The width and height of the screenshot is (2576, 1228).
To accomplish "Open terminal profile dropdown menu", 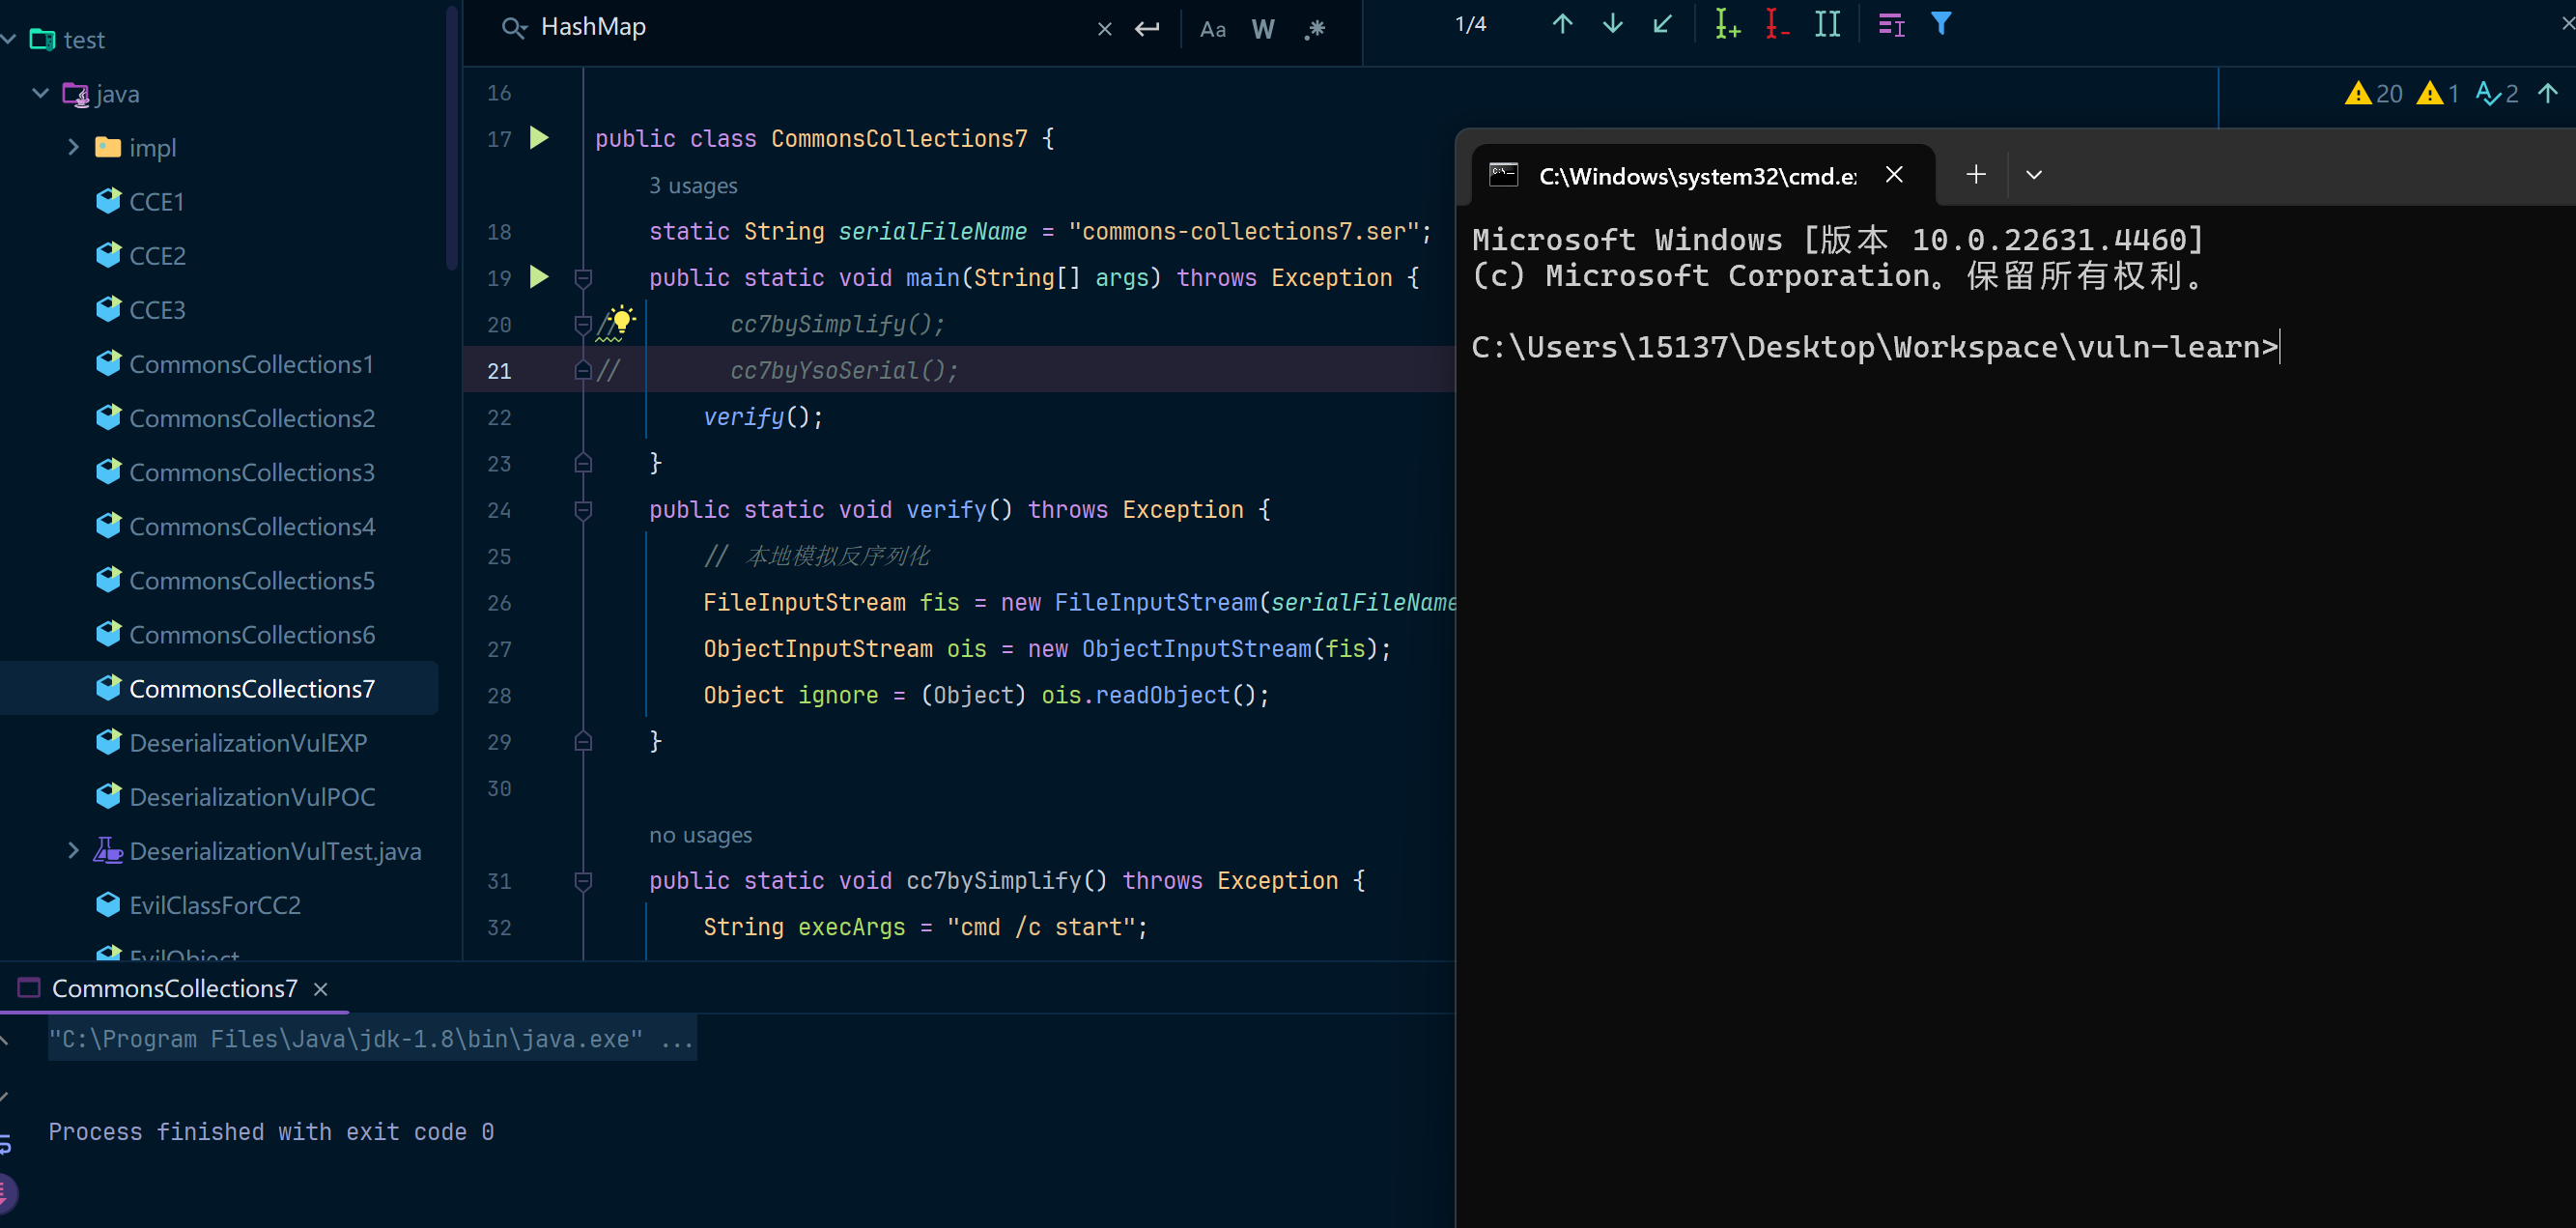I will (2033, 175).
